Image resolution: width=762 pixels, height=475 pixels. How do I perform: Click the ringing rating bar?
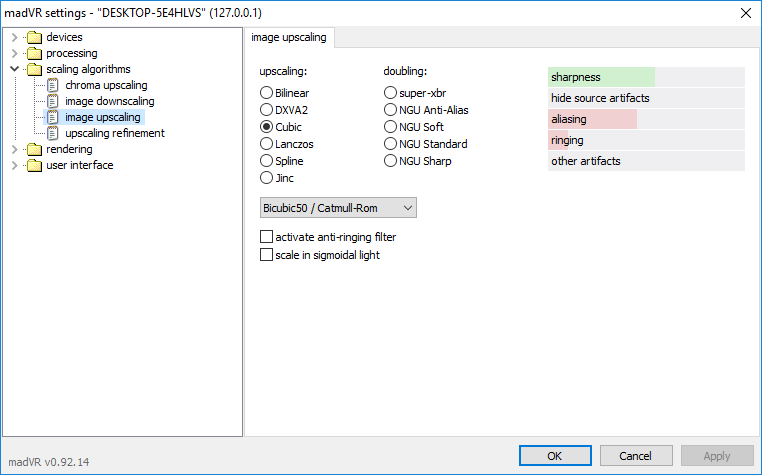click(x=646, y=141)
